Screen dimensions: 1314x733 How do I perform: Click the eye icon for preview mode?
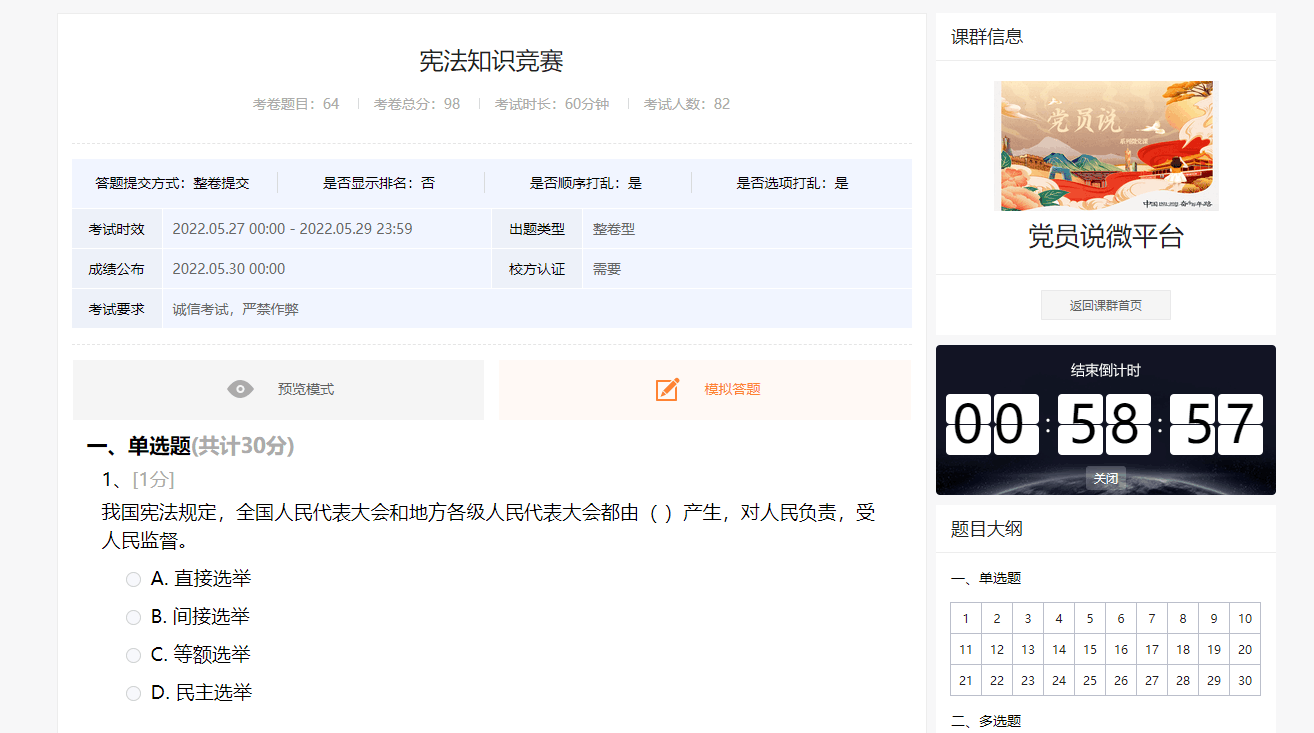pos(240,389)
